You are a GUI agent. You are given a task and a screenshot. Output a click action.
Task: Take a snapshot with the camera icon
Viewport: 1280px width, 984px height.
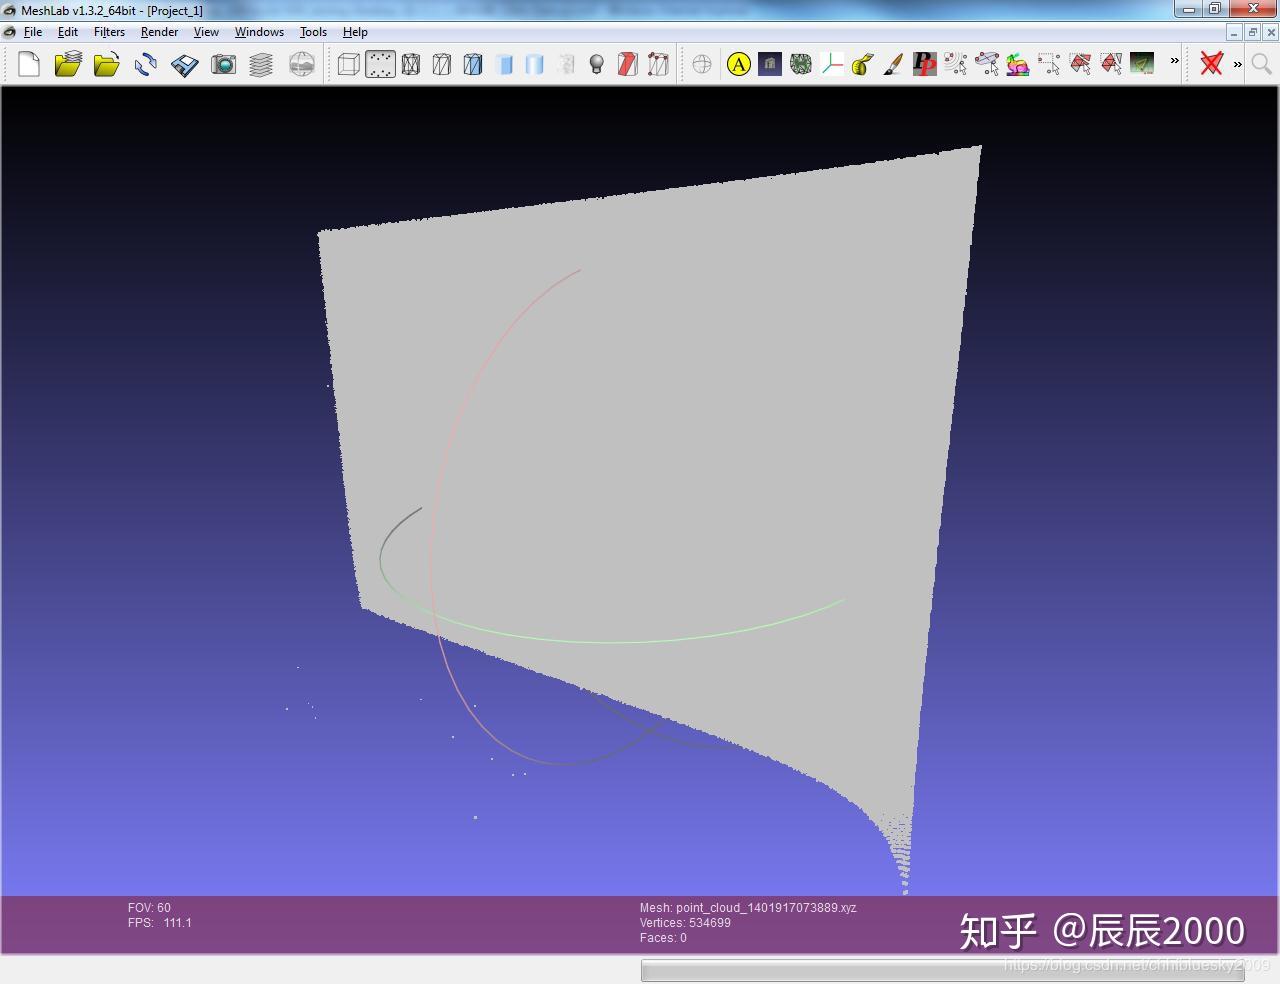(x=224, y=64)
